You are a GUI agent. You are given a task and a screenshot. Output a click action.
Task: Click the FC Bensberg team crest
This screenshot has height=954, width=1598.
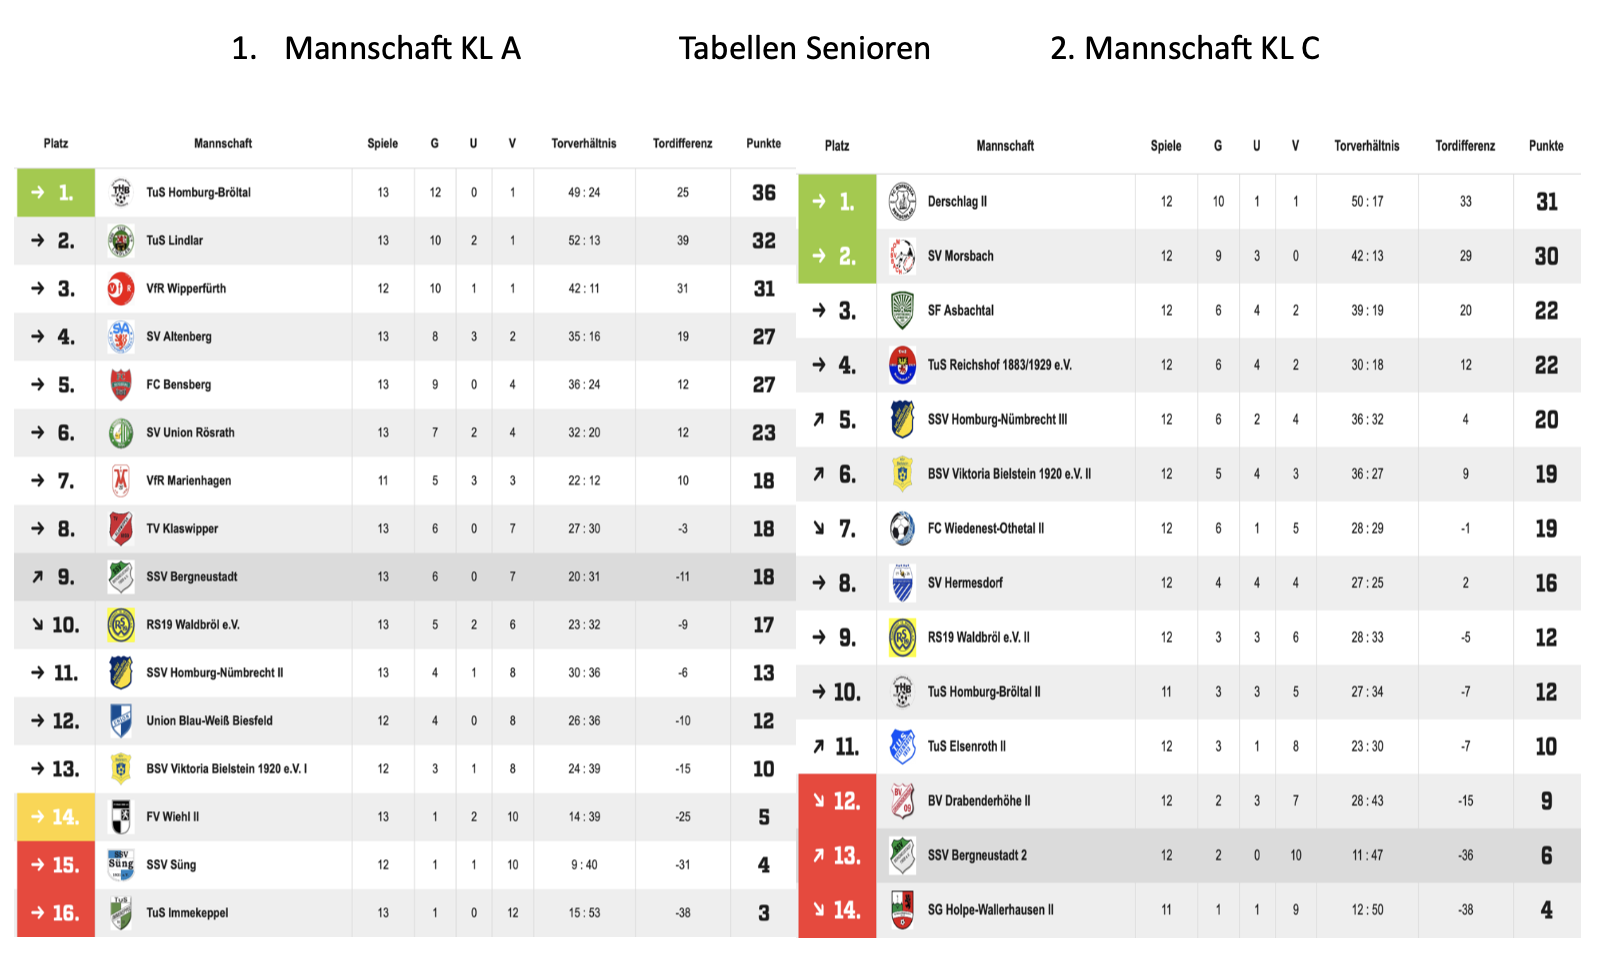pyautogui.click(x=121, y=384)
